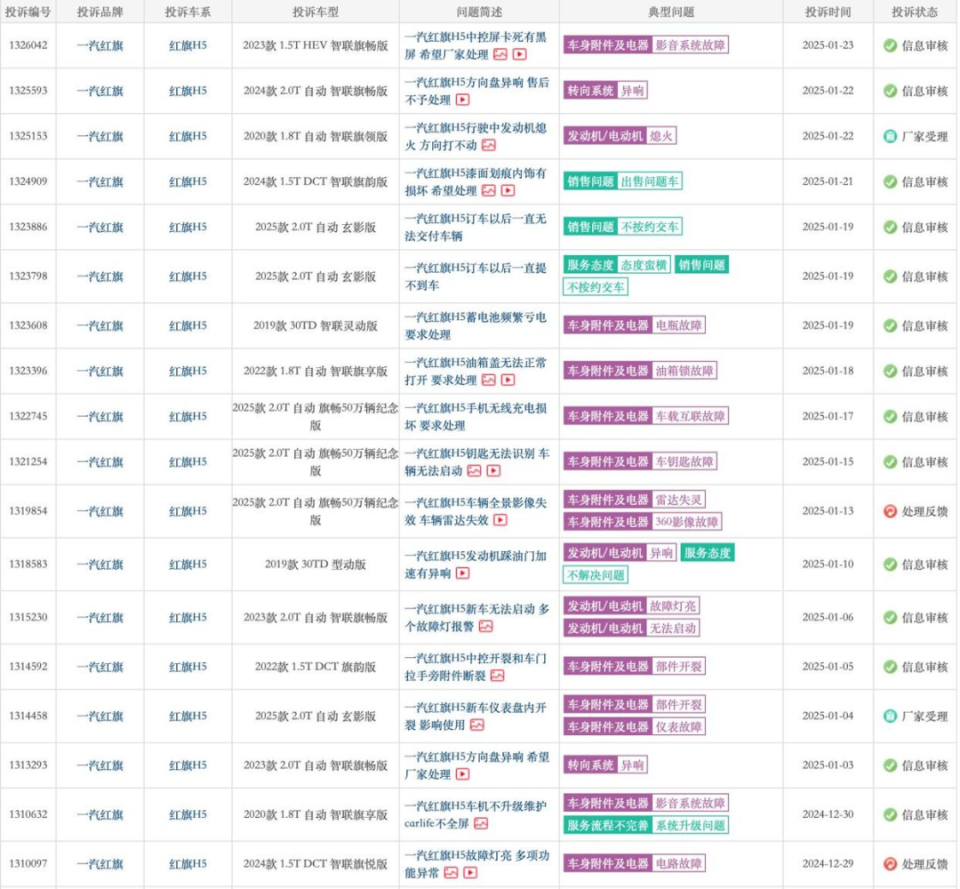Screen dimensions: 960x889
Task: Click the 转向系统 typical problem tag
Action: coord(593,89)
